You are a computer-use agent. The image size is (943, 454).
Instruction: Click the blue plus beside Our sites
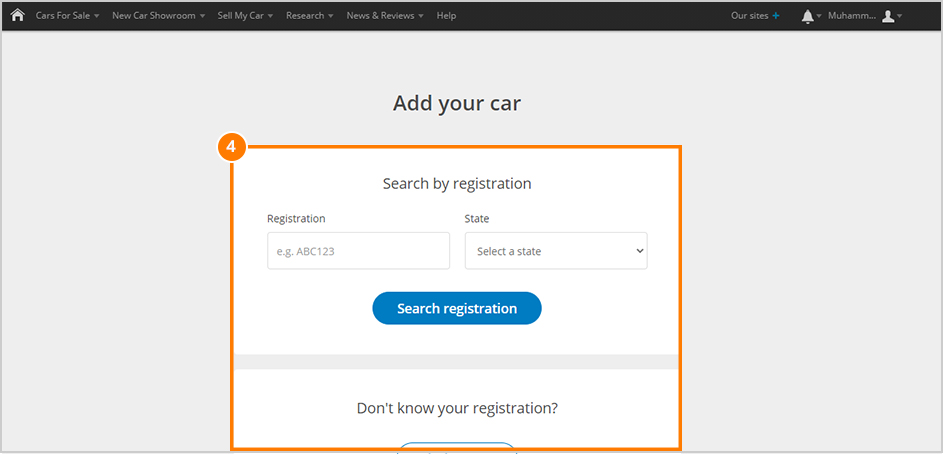776,16
